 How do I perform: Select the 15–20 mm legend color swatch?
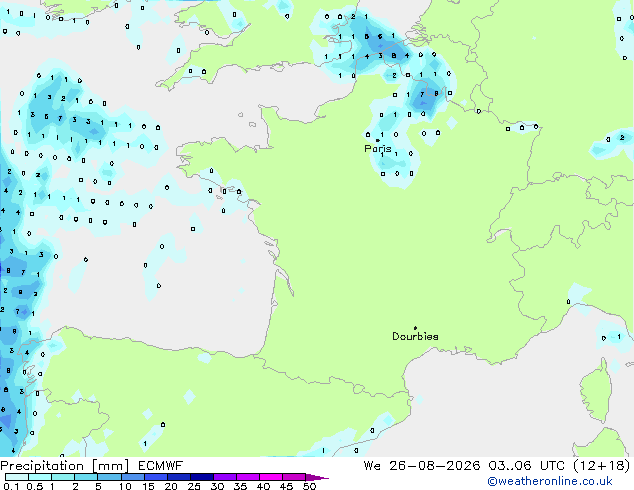tap(155, 477)
